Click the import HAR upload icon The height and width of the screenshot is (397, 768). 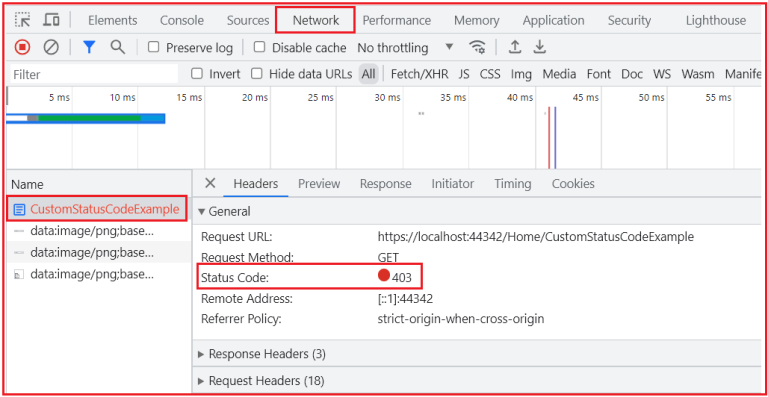pos(514,47)
